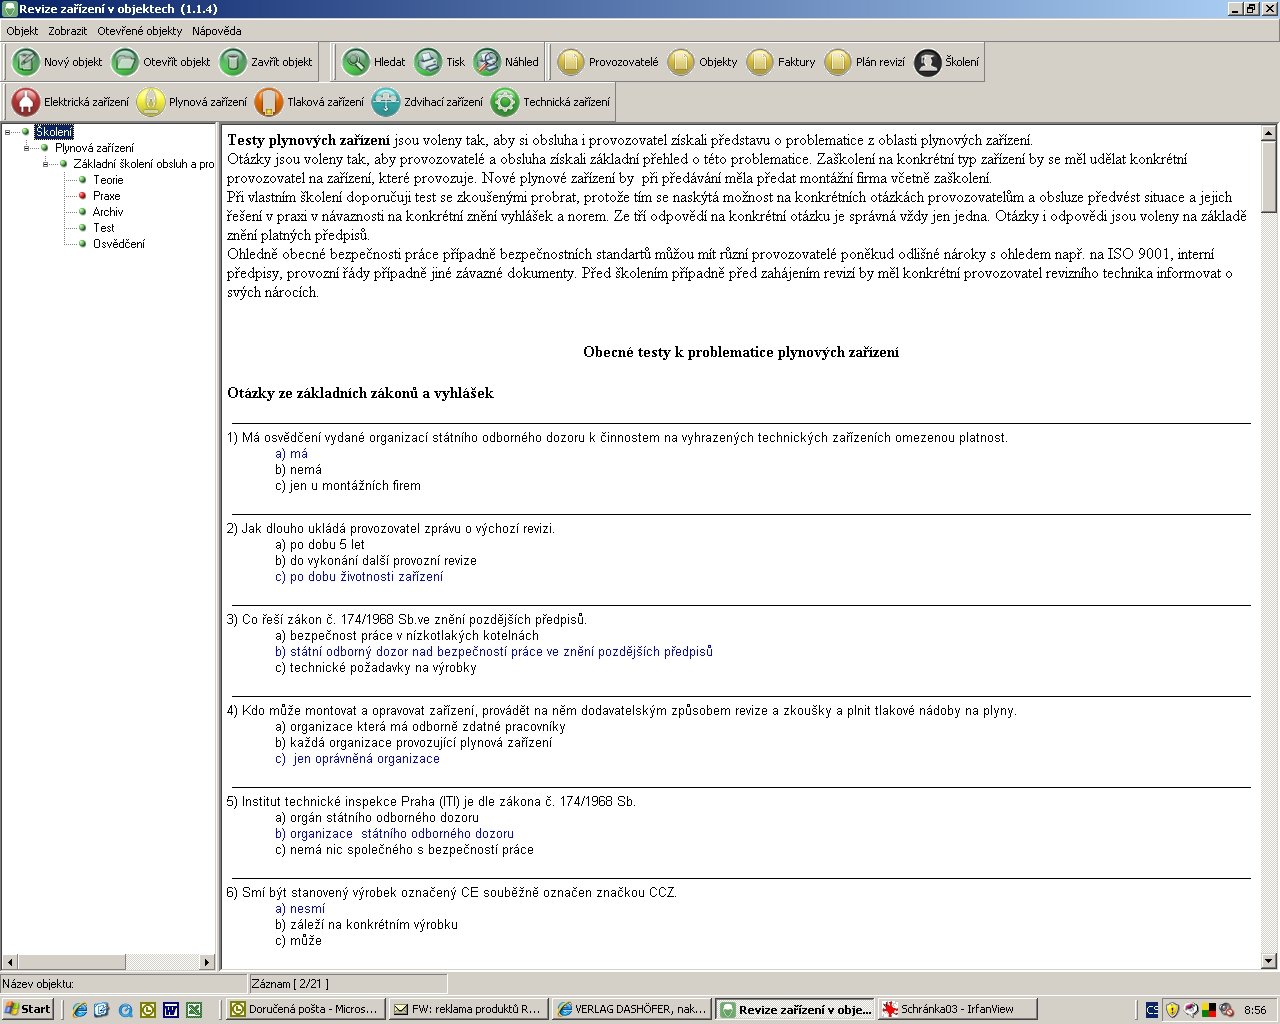Click the Tisk printer icon
The height and width of the screenshot is (1024, 1280).
pos(428,62)
